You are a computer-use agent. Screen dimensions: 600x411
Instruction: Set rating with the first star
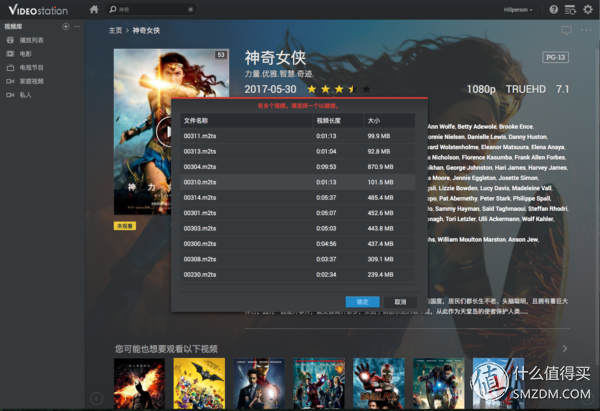311,89
